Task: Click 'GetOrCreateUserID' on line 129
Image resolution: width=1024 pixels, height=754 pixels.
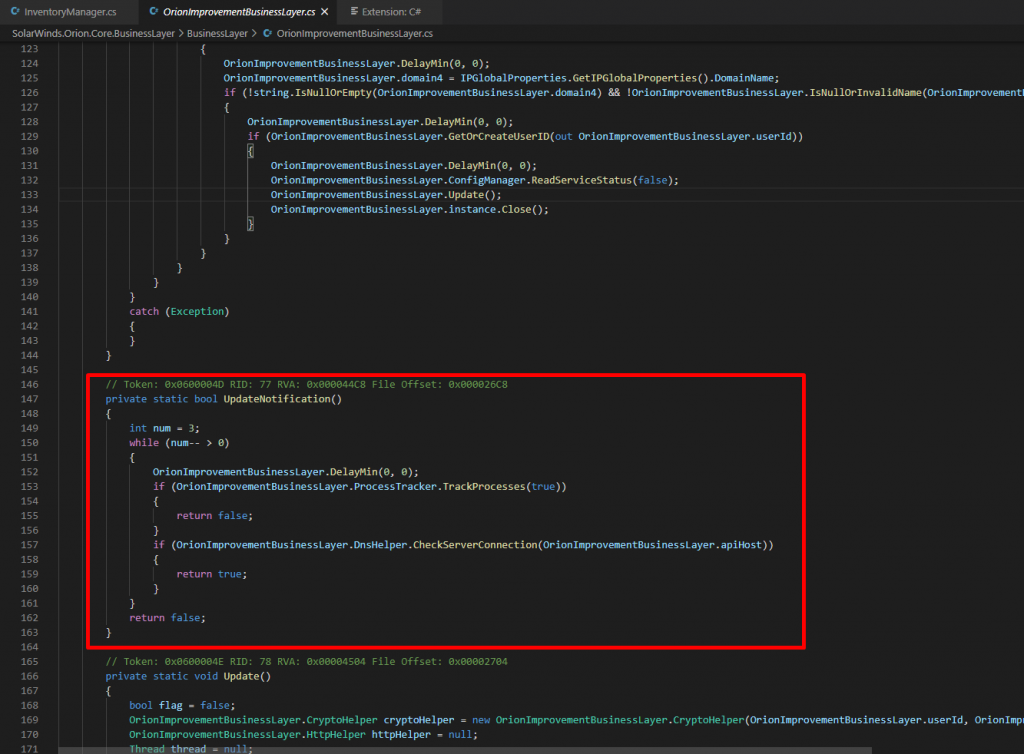Action: [498, 136]
